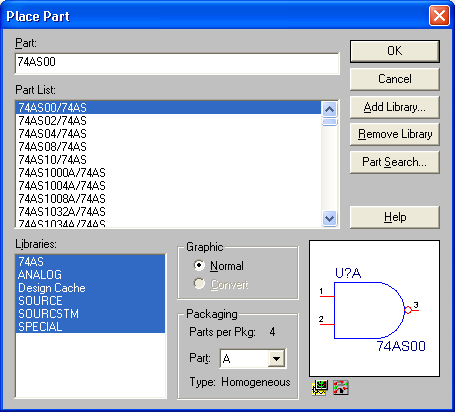The image size is (455, 412).
Task: Choose 74AS10/74AS from Part List
Action: [168, 159]
